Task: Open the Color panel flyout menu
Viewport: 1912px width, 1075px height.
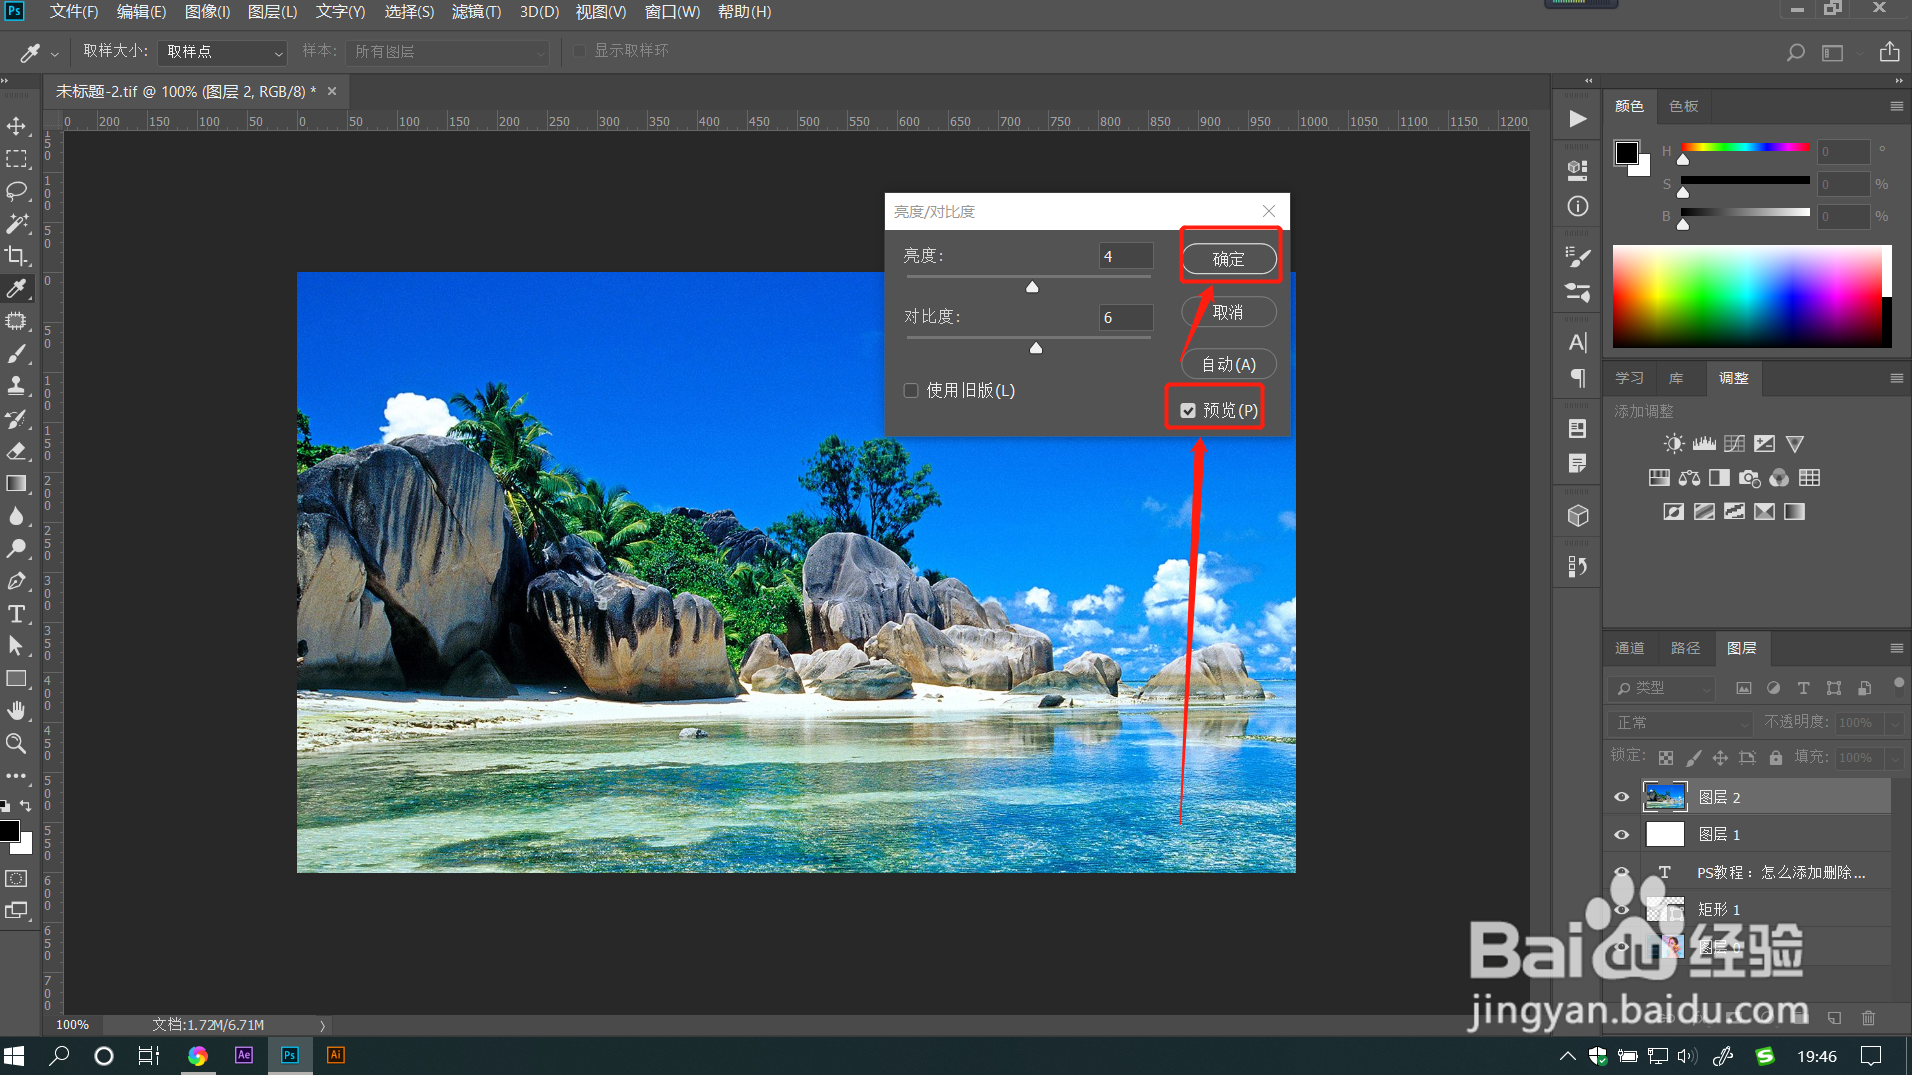Action: pyautogui.click(x=1896, y=106)
